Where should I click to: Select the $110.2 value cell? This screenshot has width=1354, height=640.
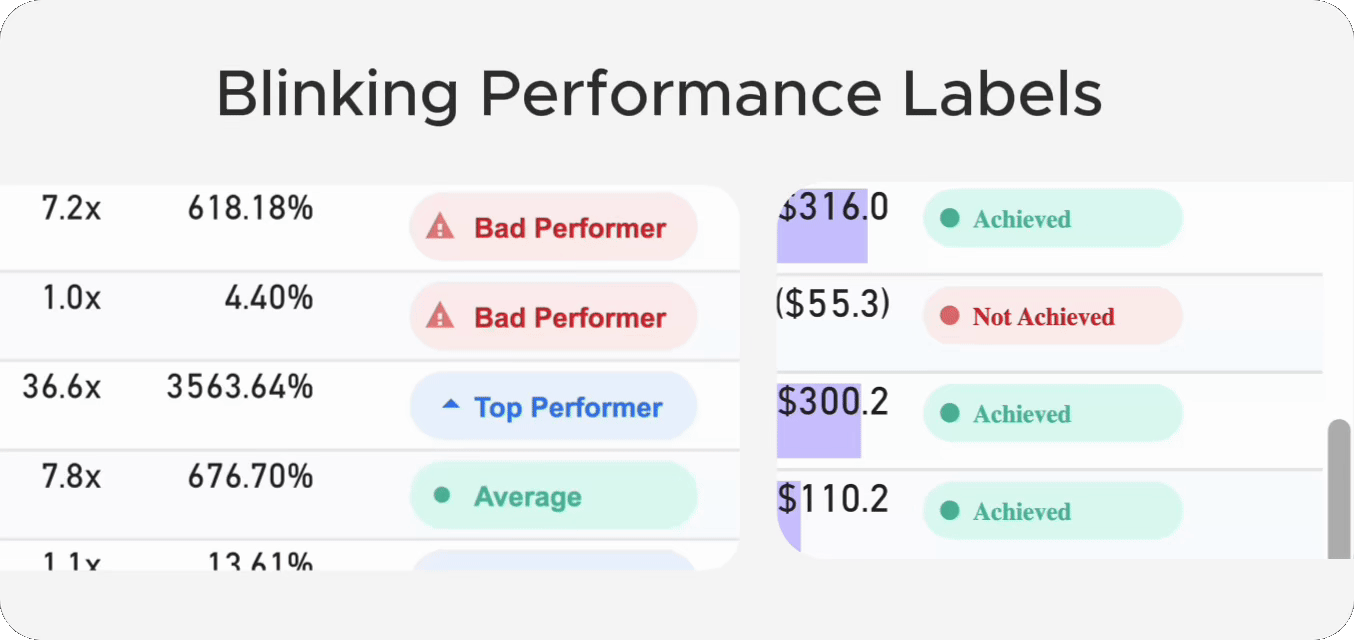833,498
